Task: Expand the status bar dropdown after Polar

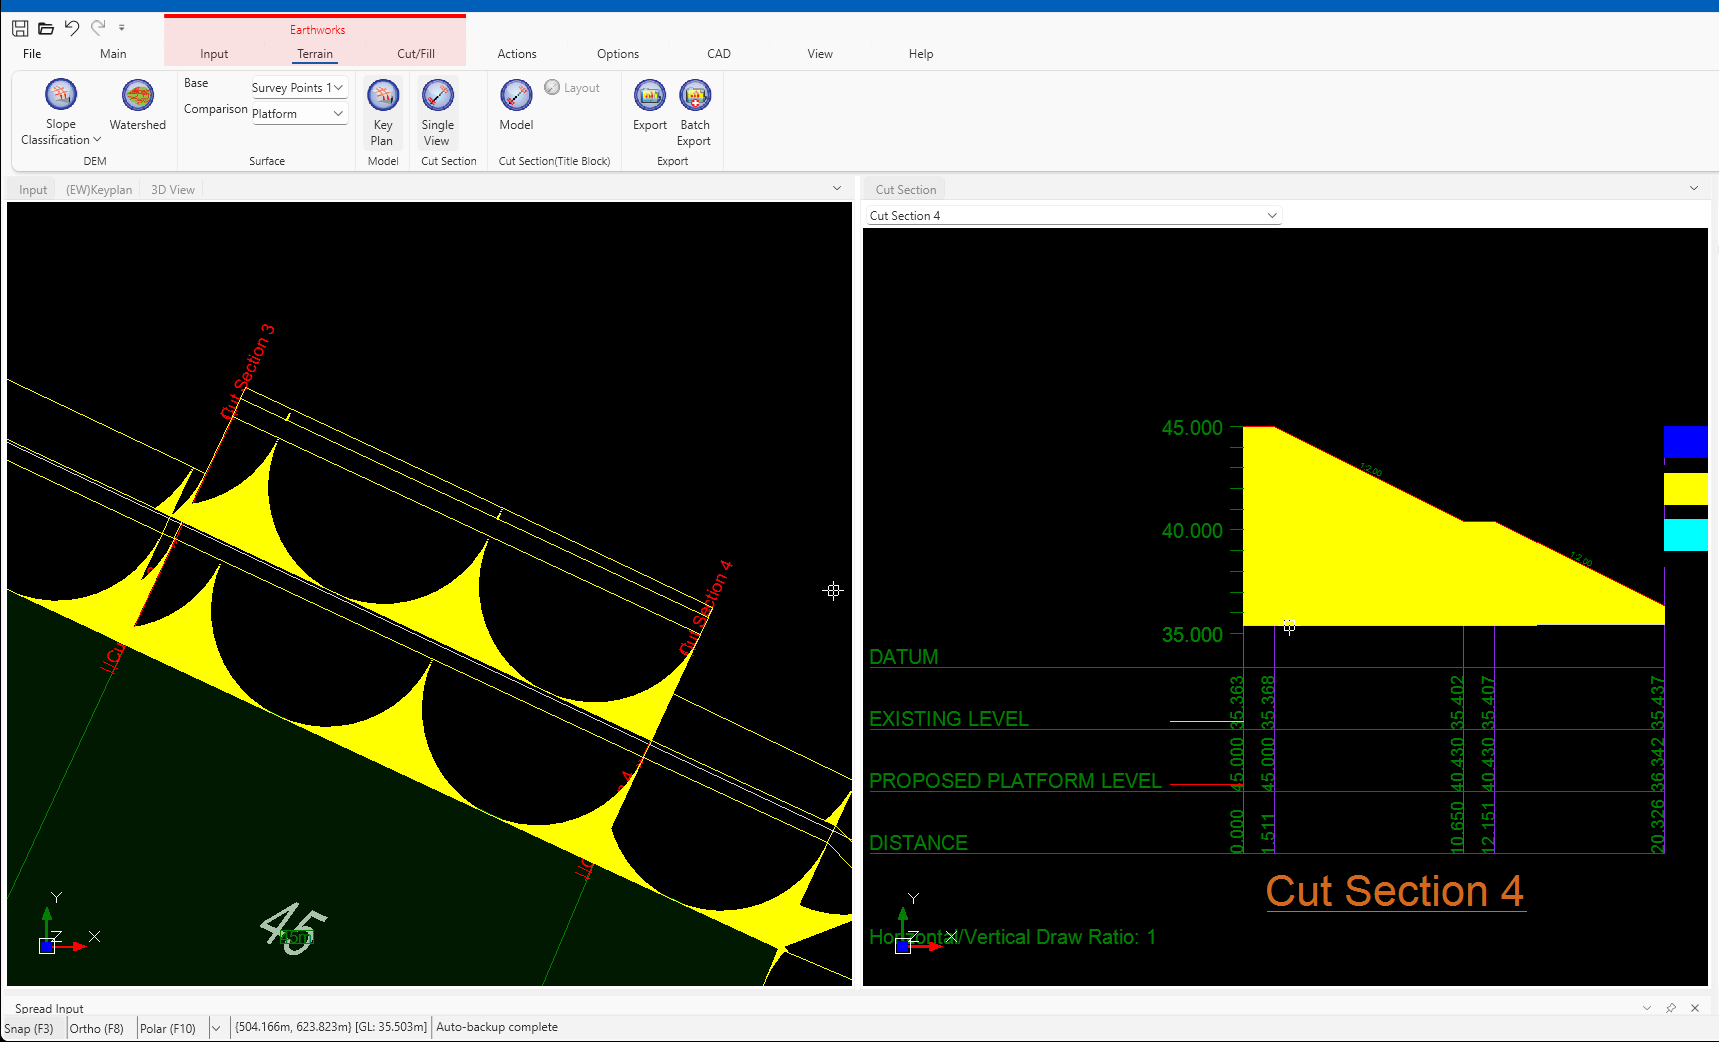Action: [216, 1028]
